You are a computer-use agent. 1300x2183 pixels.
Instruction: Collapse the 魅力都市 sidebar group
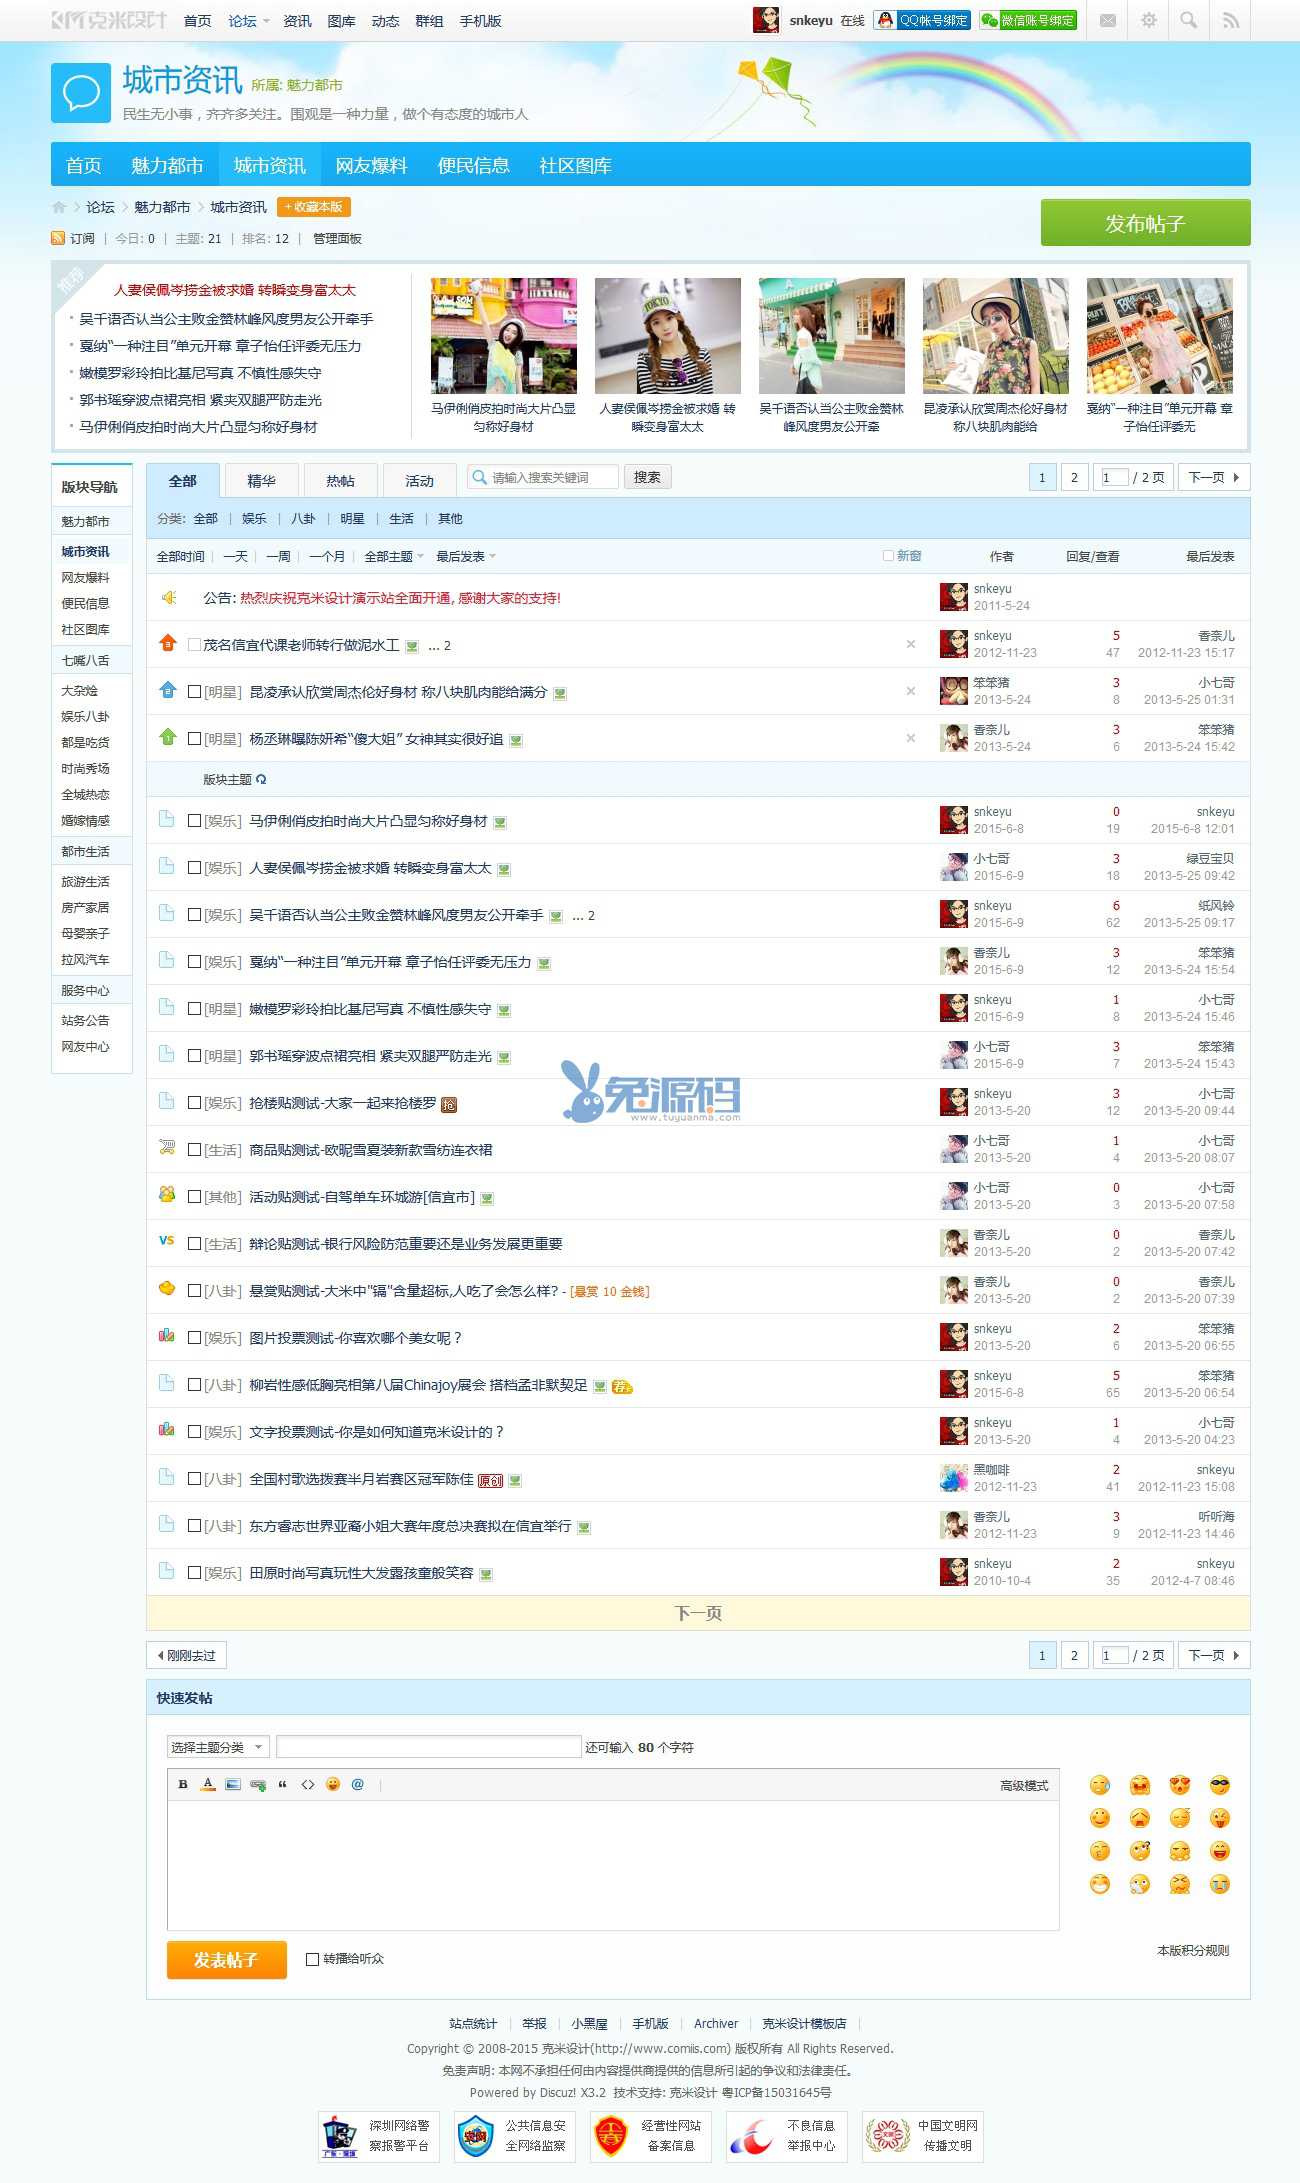pos(92,521)
